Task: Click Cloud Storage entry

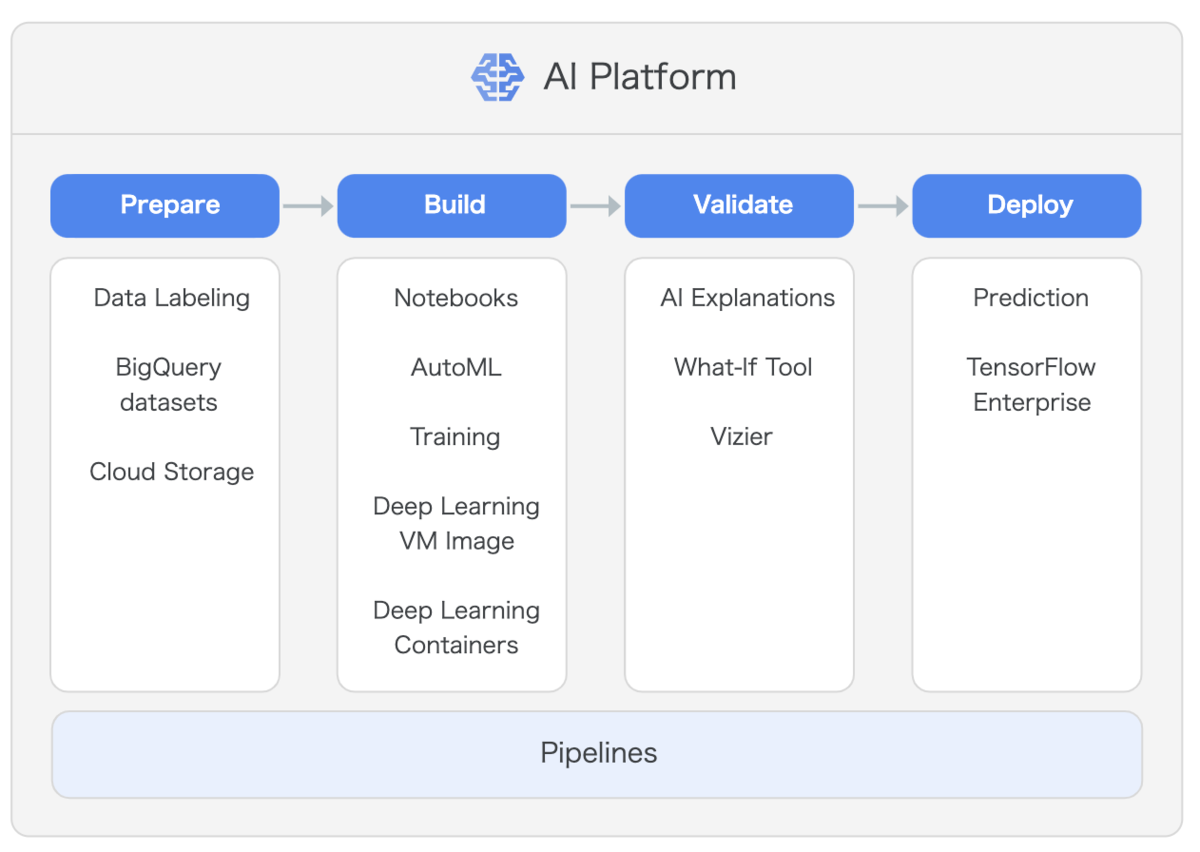Action: [172, 472]
